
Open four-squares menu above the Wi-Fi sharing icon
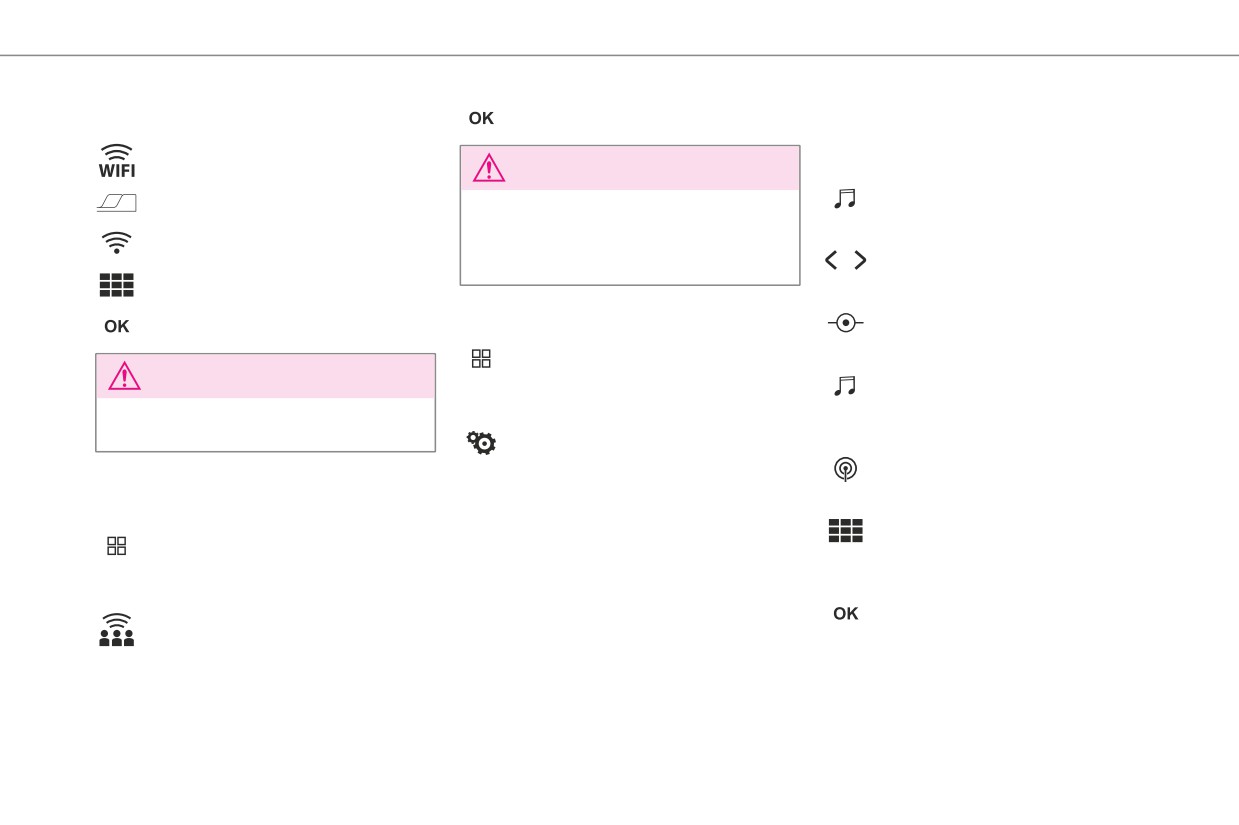pyautogui.click(x=117, y=546)
